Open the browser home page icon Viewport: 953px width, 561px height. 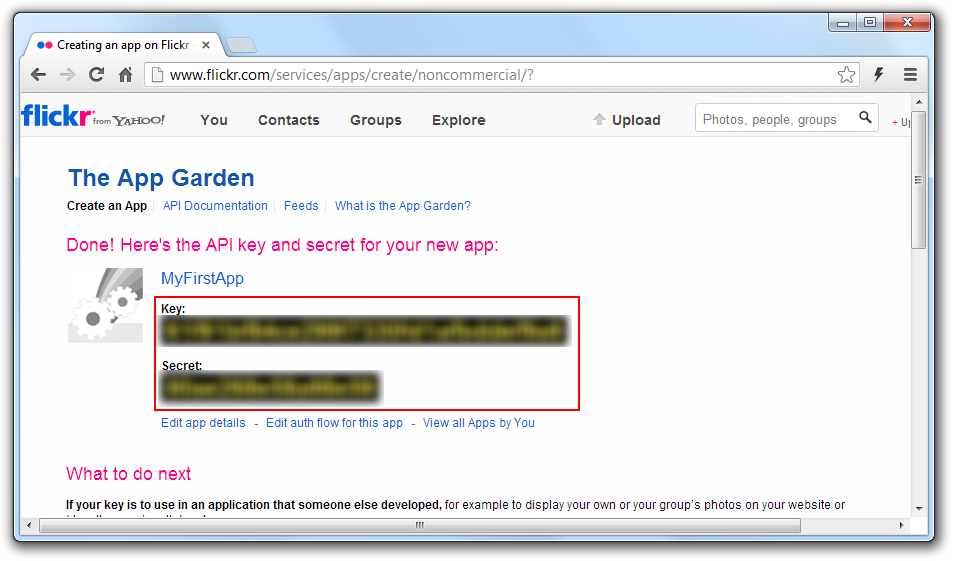tap(125, 75)
